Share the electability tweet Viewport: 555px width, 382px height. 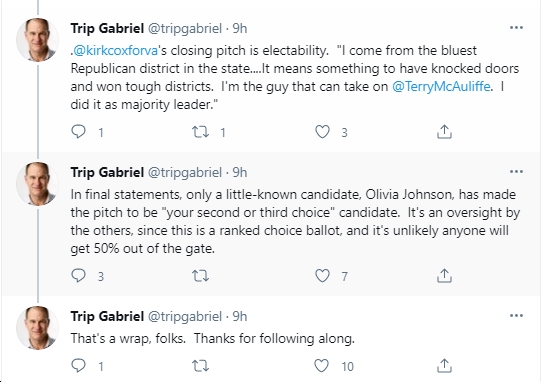(x=444, y=131)
